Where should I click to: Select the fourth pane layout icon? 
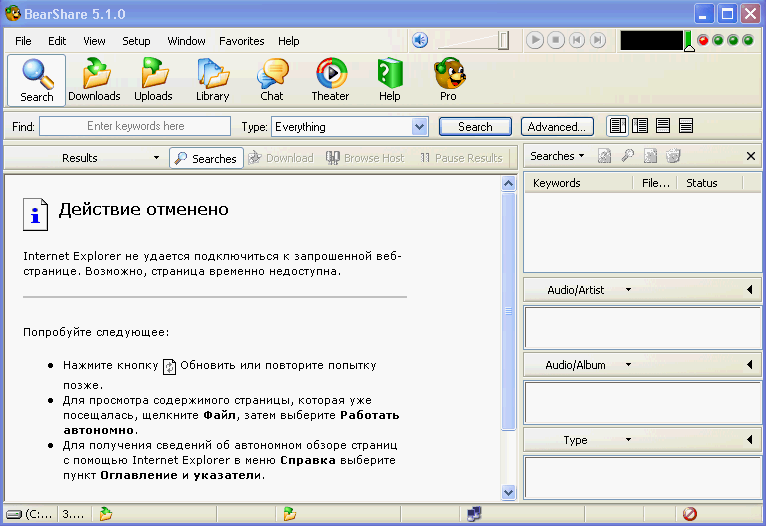tap(686, 126)
